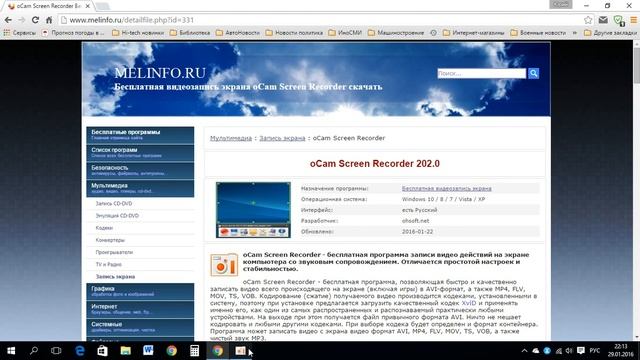Open the Другие закладки folder
Screen dimensions: 640x360
pos(610,33)
